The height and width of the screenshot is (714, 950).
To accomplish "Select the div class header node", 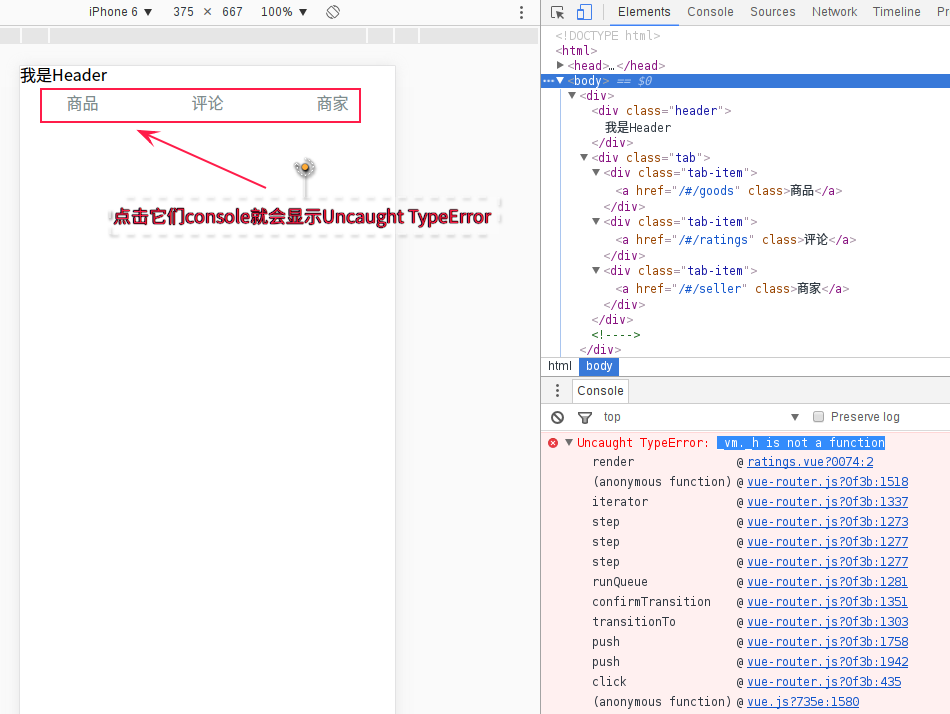I will click(661, 111).
